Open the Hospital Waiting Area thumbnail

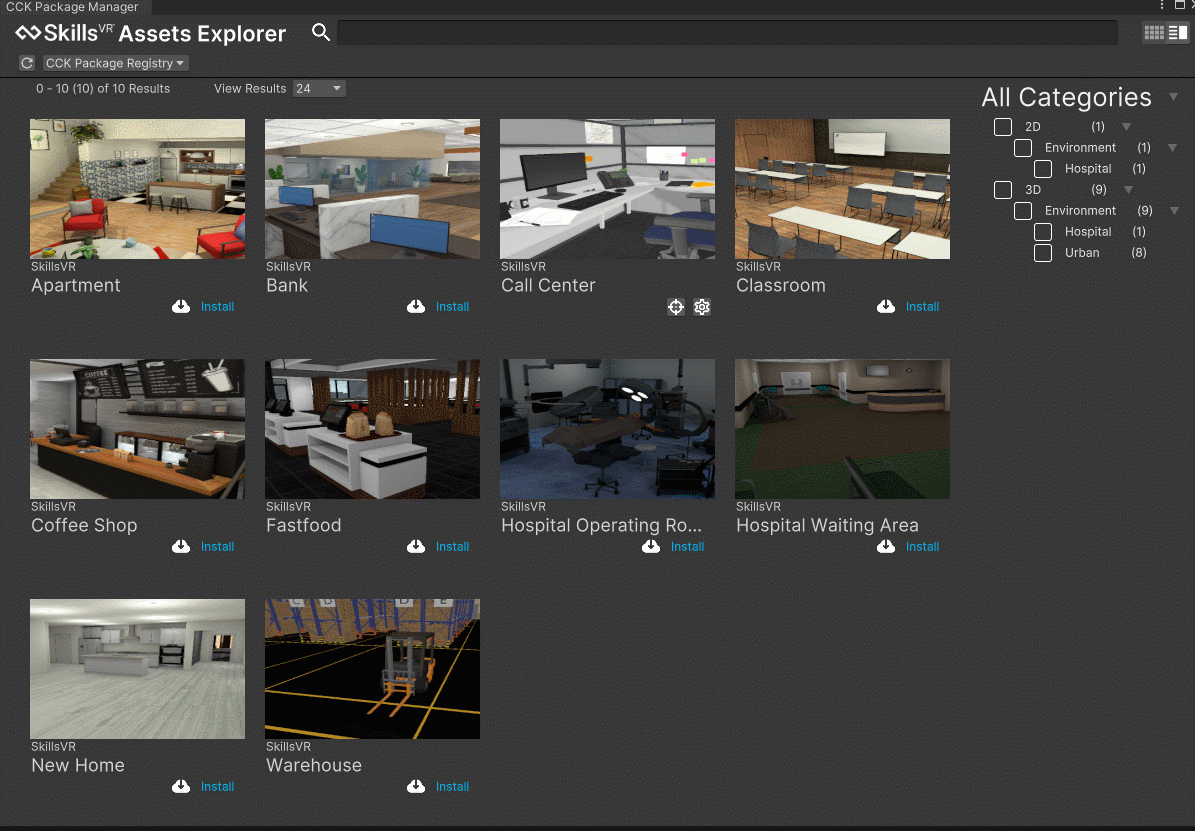(x=842, y=428)
